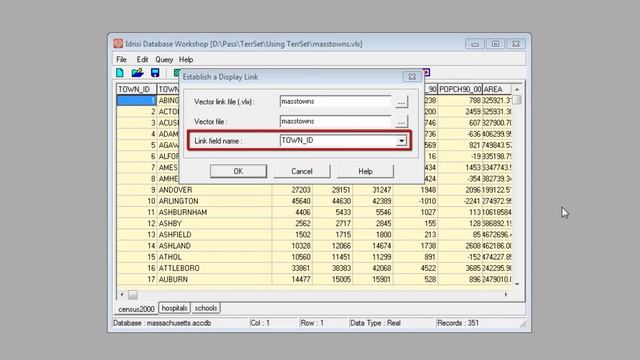Click the Vector file text field
640x360 pixels.
(336, 121)
